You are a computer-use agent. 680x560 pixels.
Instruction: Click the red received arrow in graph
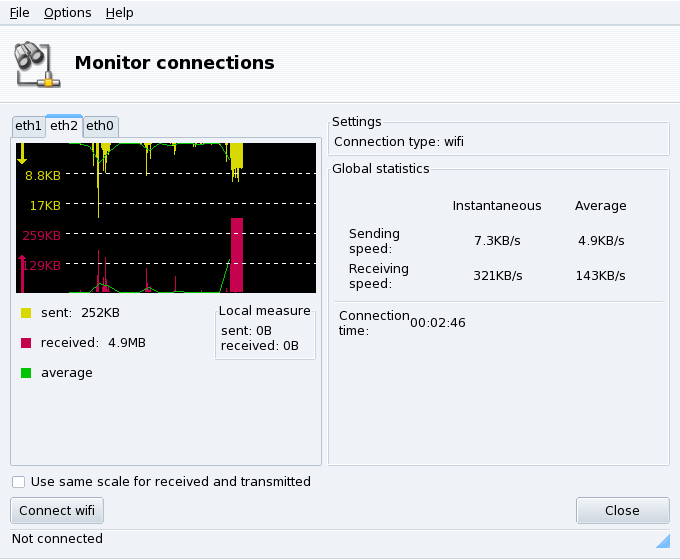pyautogui.click(x=22, y=270)
